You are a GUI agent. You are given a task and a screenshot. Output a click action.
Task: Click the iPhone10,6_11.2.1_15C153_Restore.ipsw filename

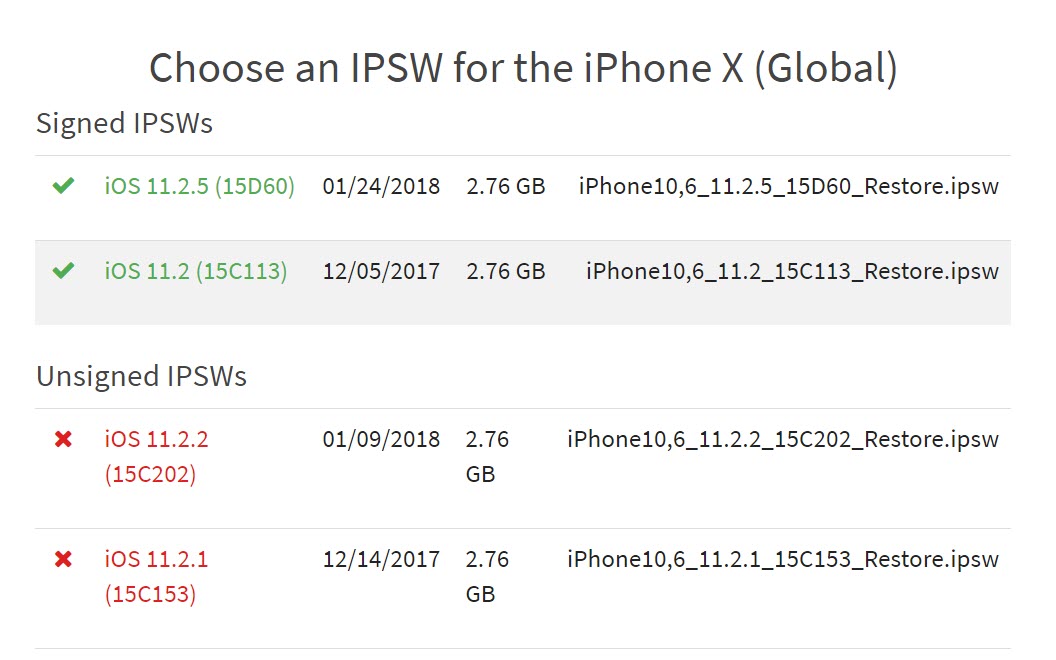coord(781,559)
